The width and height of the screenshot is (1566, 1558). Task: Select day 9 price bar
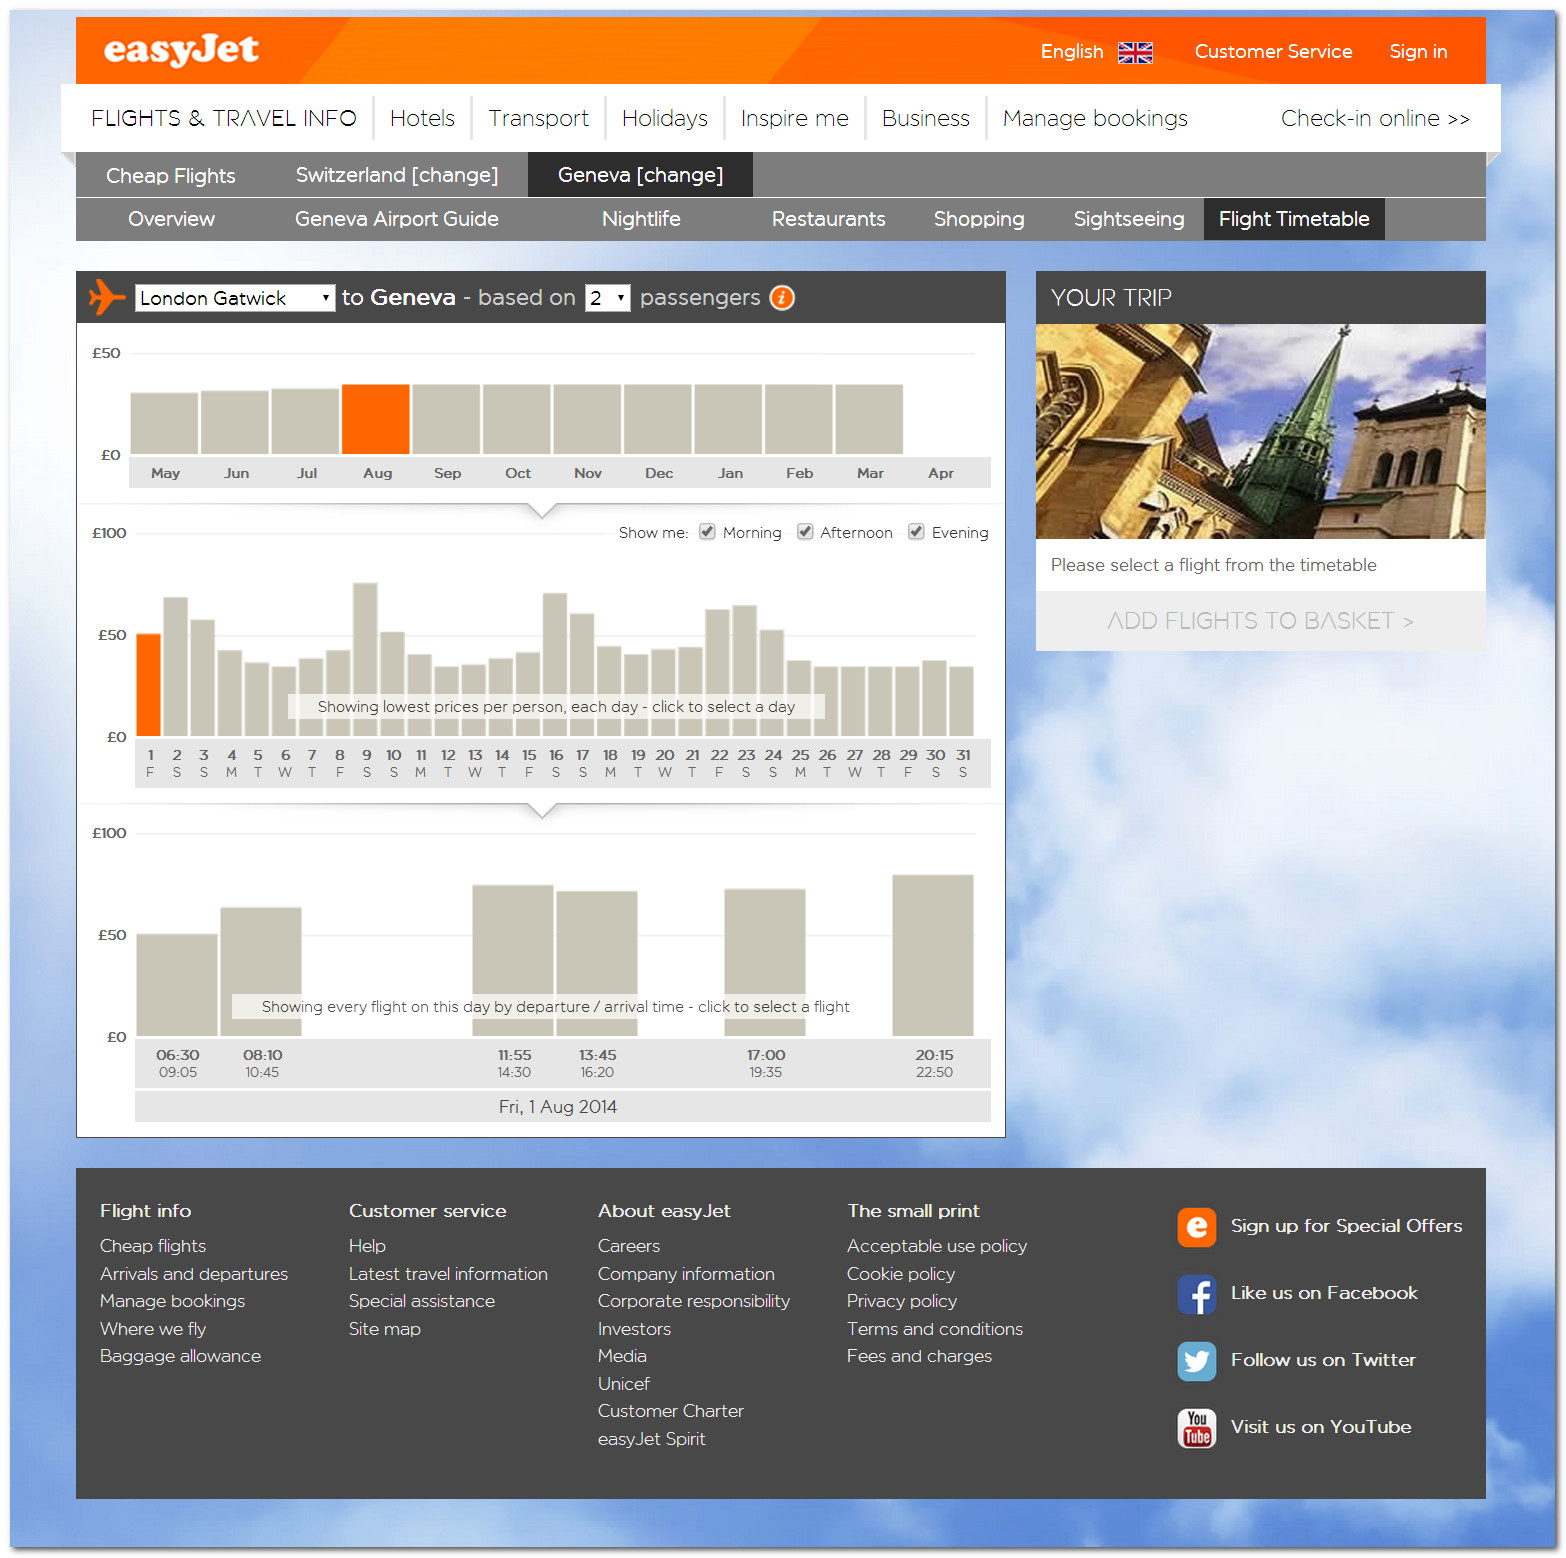tap(366, 659)
